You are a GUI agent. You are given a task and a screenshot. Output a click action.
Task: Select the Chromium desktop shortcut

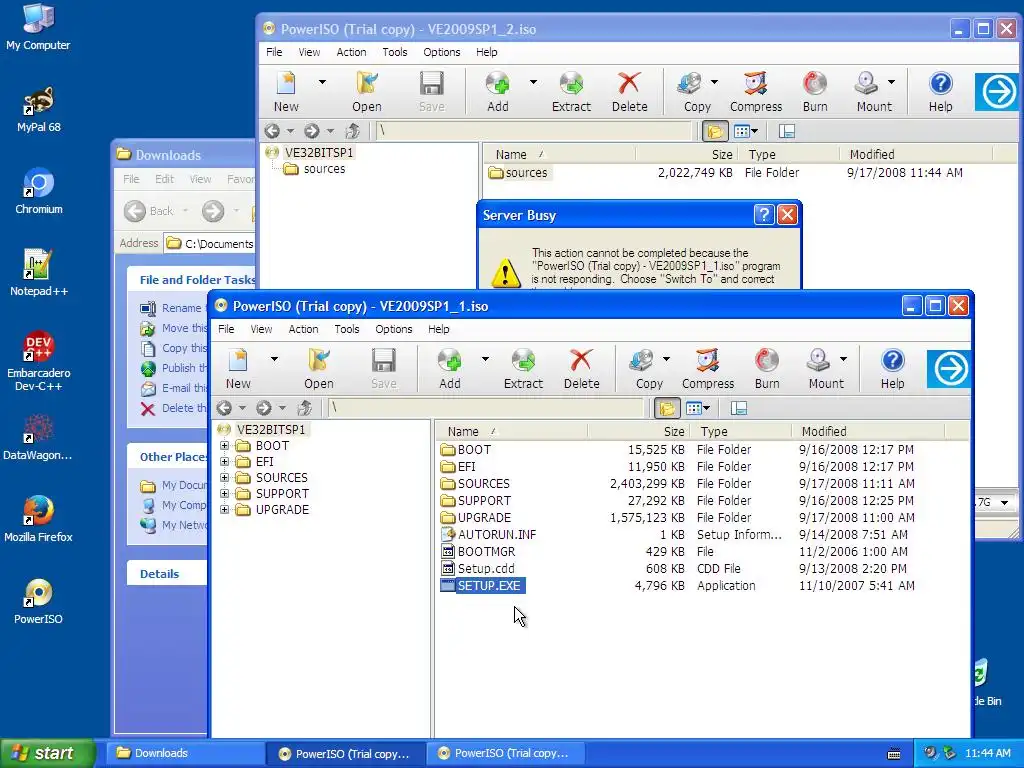click(x=38, y=191)
